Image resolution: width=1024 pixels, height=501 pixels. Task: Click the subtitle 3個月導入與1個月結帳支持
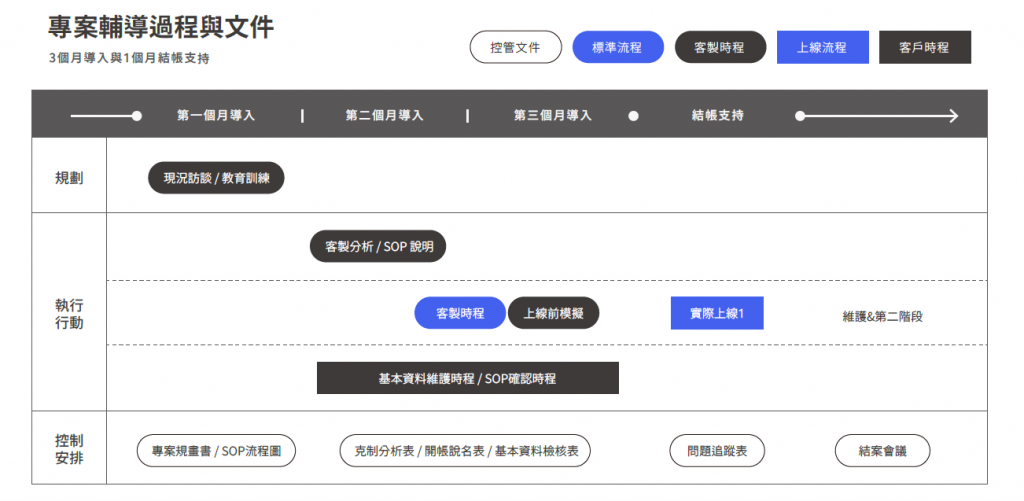pos(129,58)
